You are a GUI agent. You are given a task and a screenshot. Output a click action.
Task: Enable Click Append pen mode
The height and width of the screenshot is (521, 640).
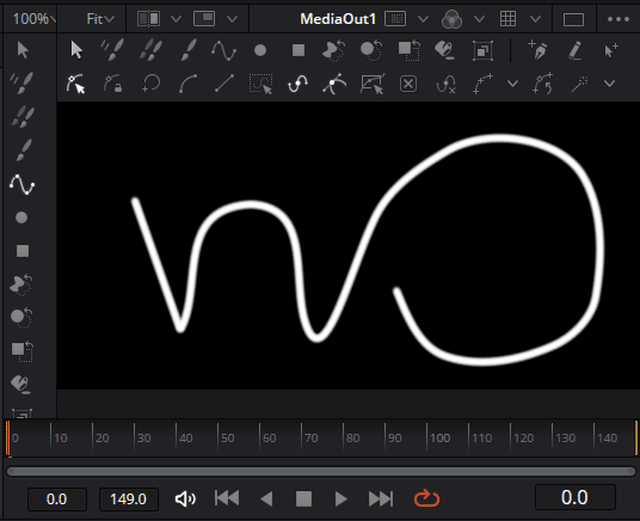click(538, 50)
